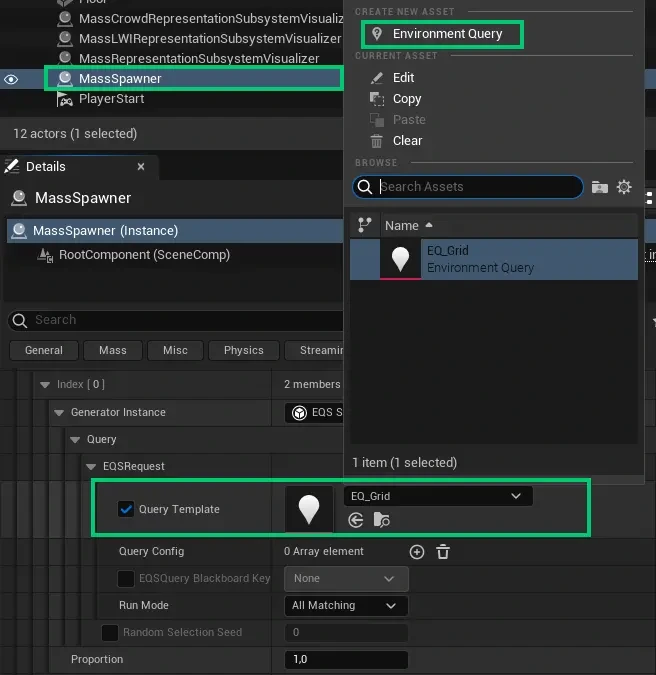Click PlayerStart flag icon
The image size is (656, 675).
(x=65, y=99)
